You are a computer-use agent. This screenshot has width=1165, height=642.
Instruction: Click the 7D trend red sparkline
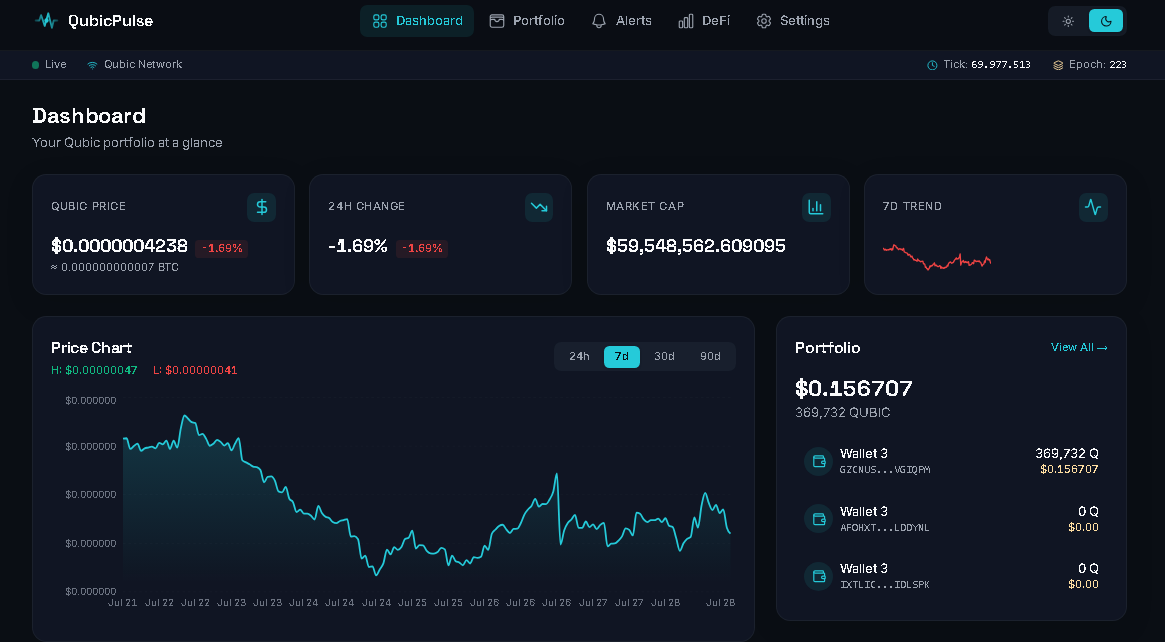pyautogui.click(x=937, y=257)
